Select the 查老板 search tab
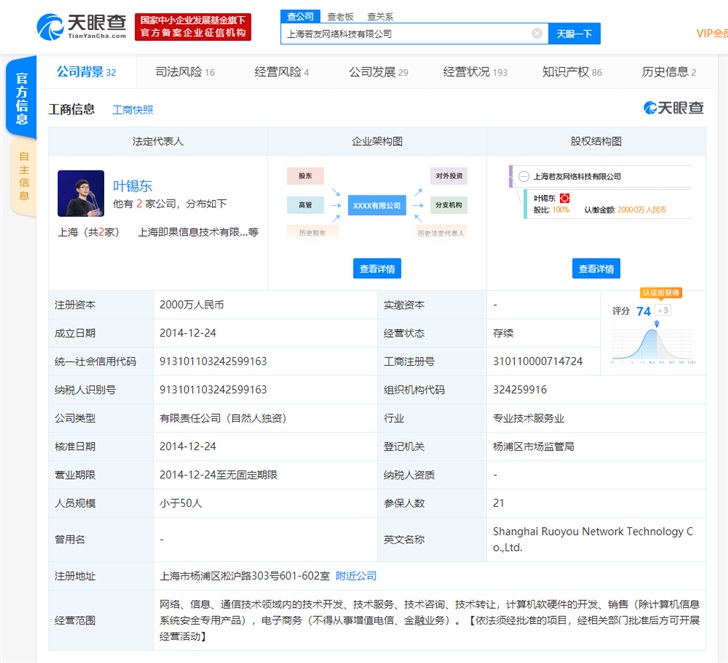Screen dimensions: 728x663 pyautogui.click(x=340, y=17)
